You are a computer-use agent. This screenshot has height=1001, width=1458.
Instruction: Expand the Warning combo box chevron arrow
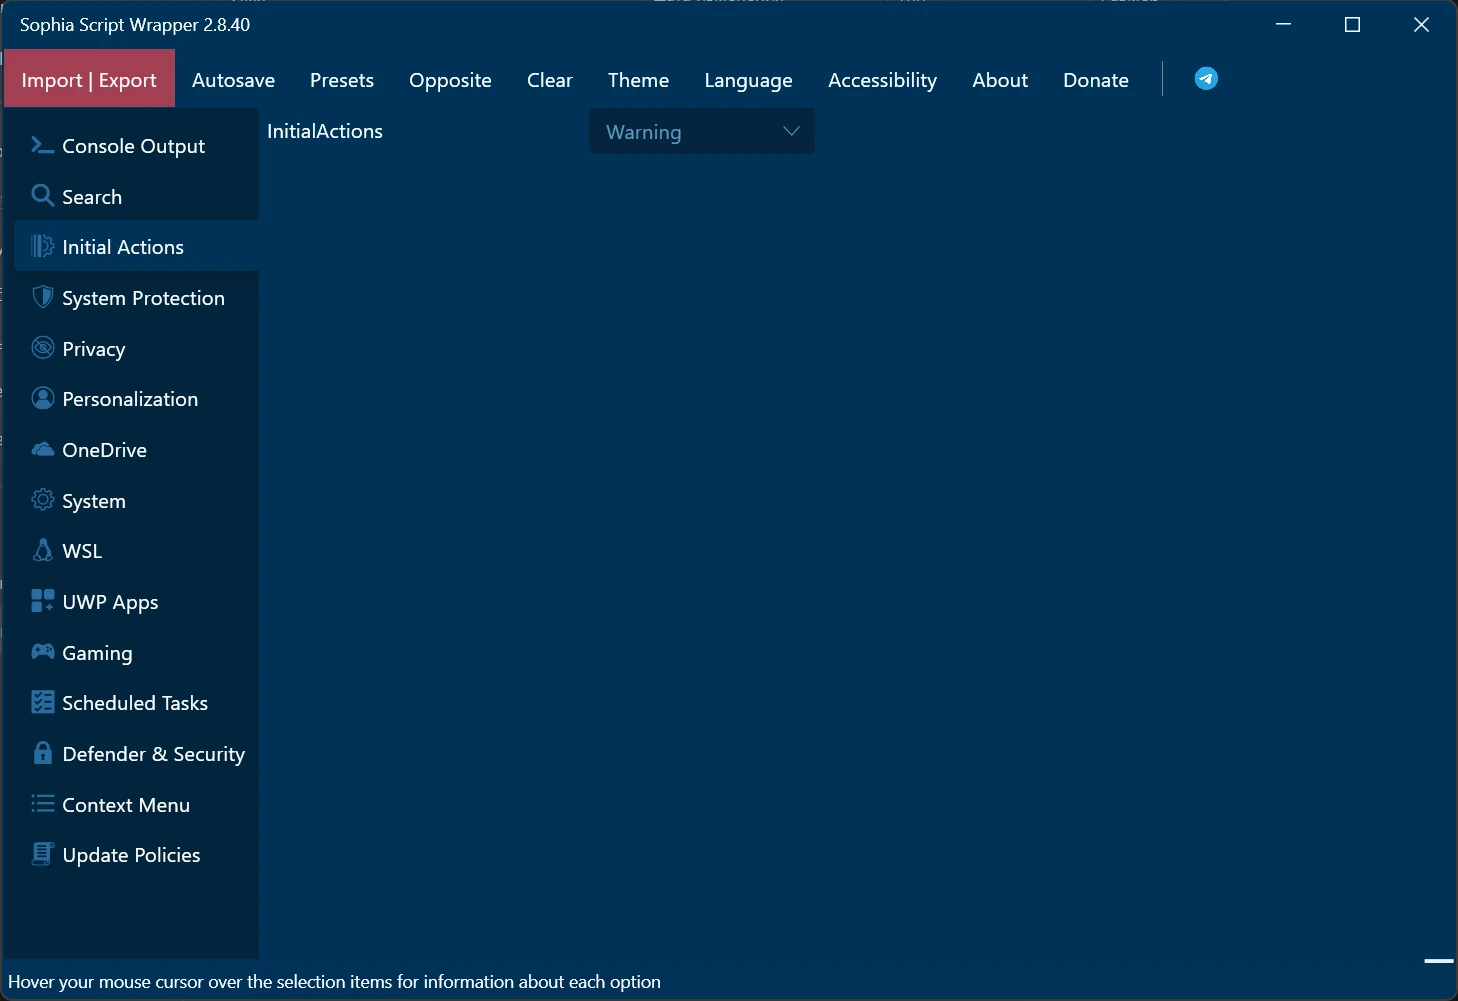[791, 131]
